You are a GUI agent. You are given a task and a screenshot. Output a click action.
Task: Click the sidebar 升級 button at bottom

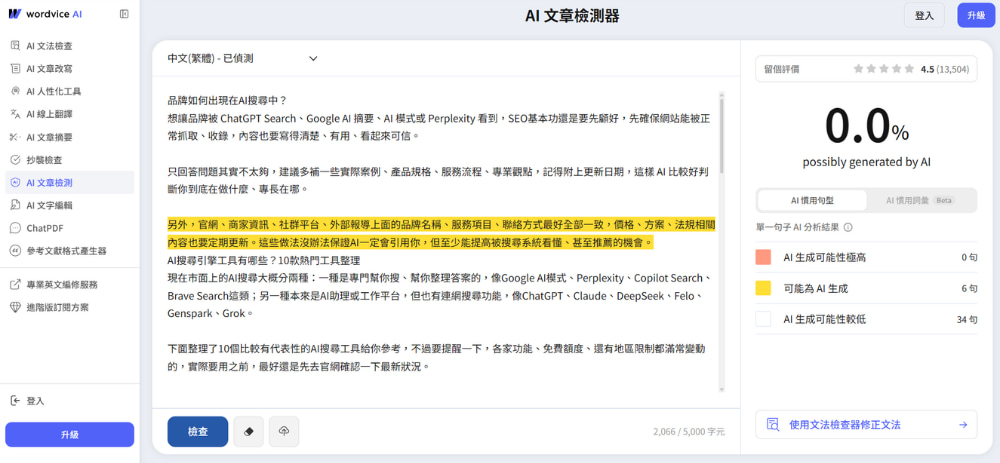tap(70, 435)
